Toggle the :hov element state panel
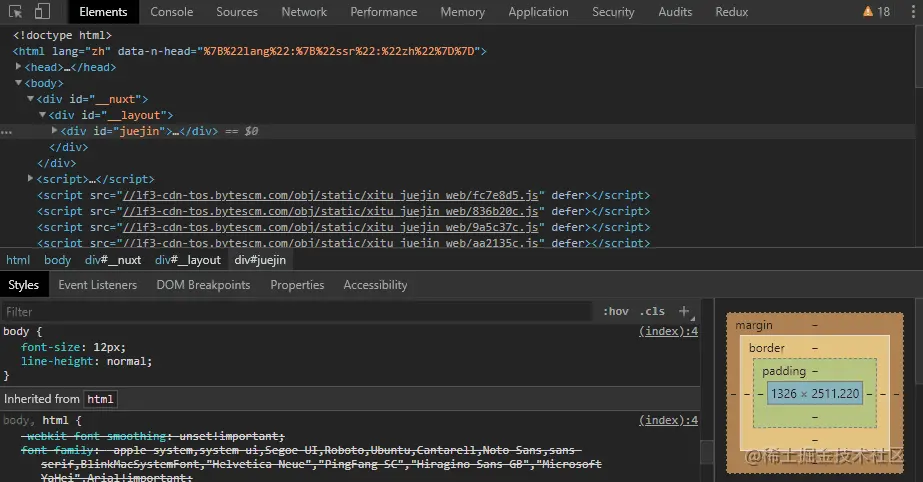The image size is (923, 482). pos(616,311)
